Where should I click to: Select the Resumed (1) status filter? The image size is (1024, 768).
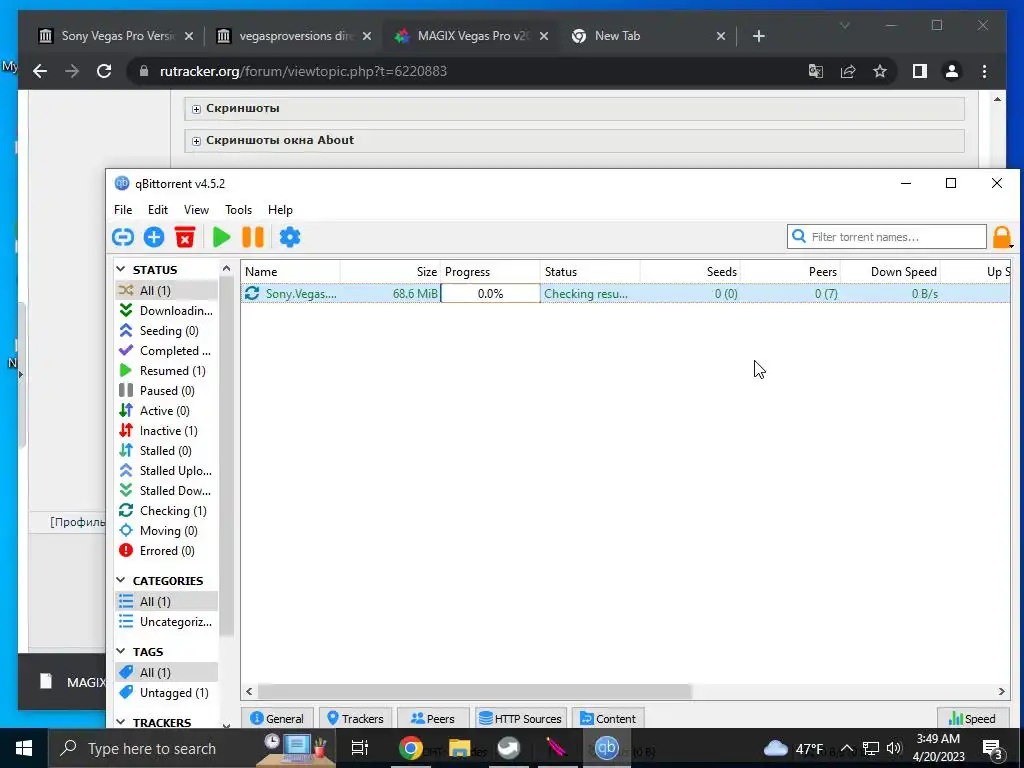tap(167, 371)
